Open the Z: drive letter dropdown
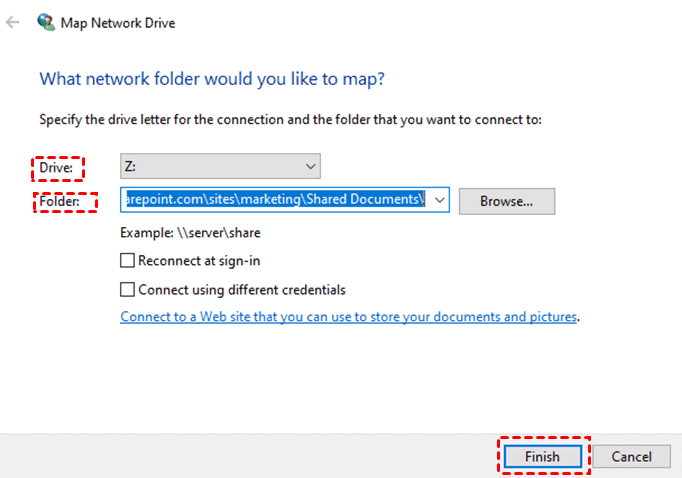 tap(219, 166)
